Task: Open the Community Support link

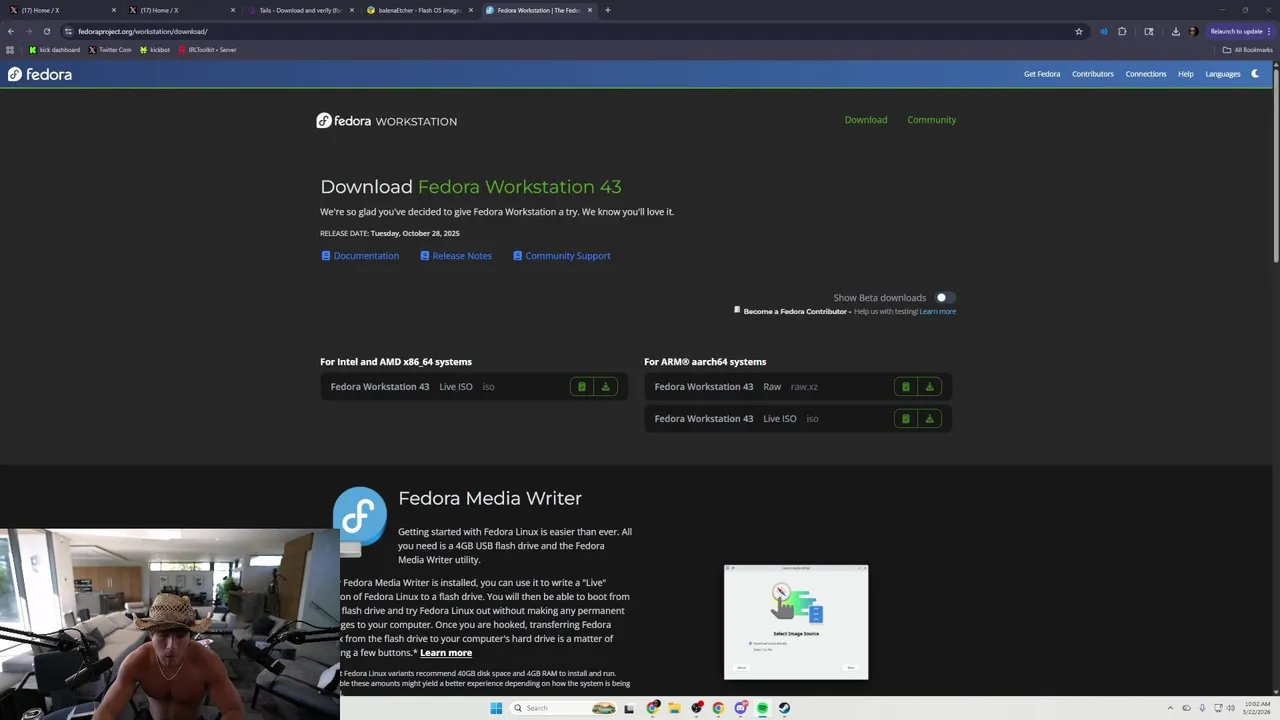Action: (561, 256)
